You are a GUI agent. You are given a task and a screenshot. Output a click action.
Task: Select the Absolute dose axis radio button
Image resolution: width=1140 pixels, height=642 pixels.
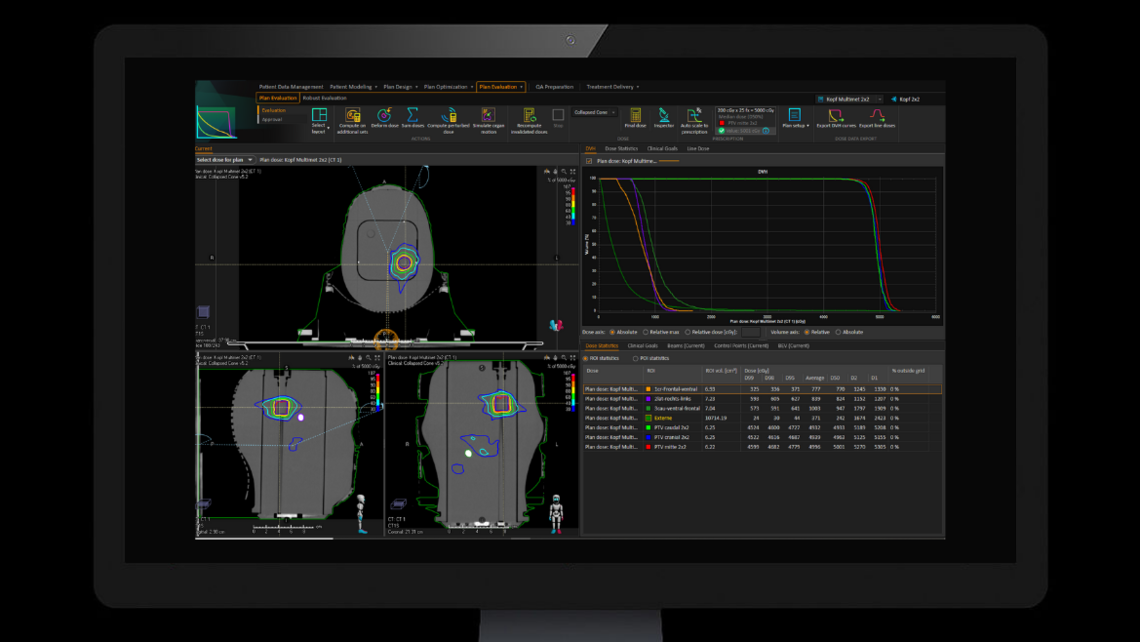pos(612,332)
